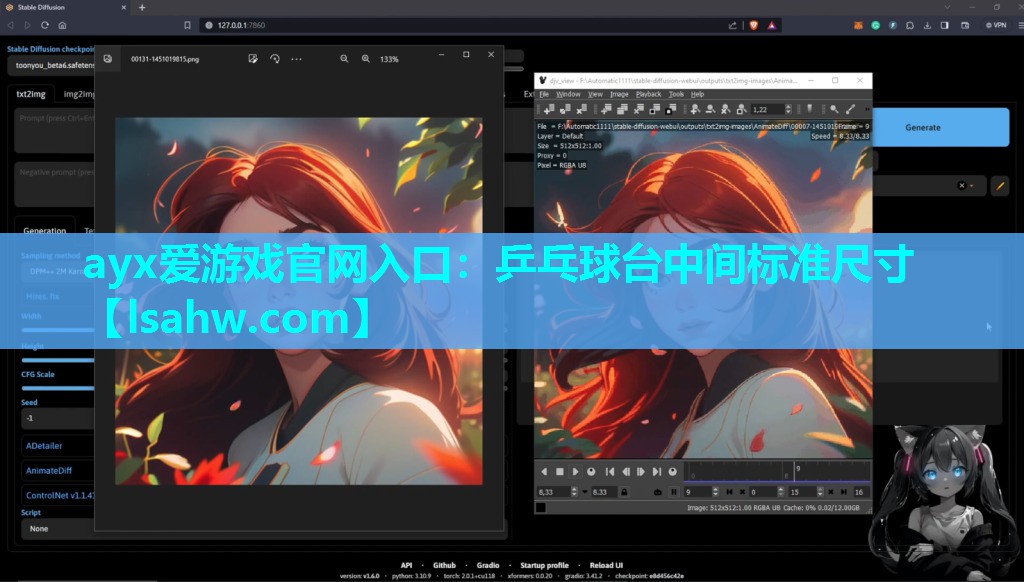Expand the ControlNet v1.1.4 section
Viewport: 1024px width, 582px height.
pos(59,495)
